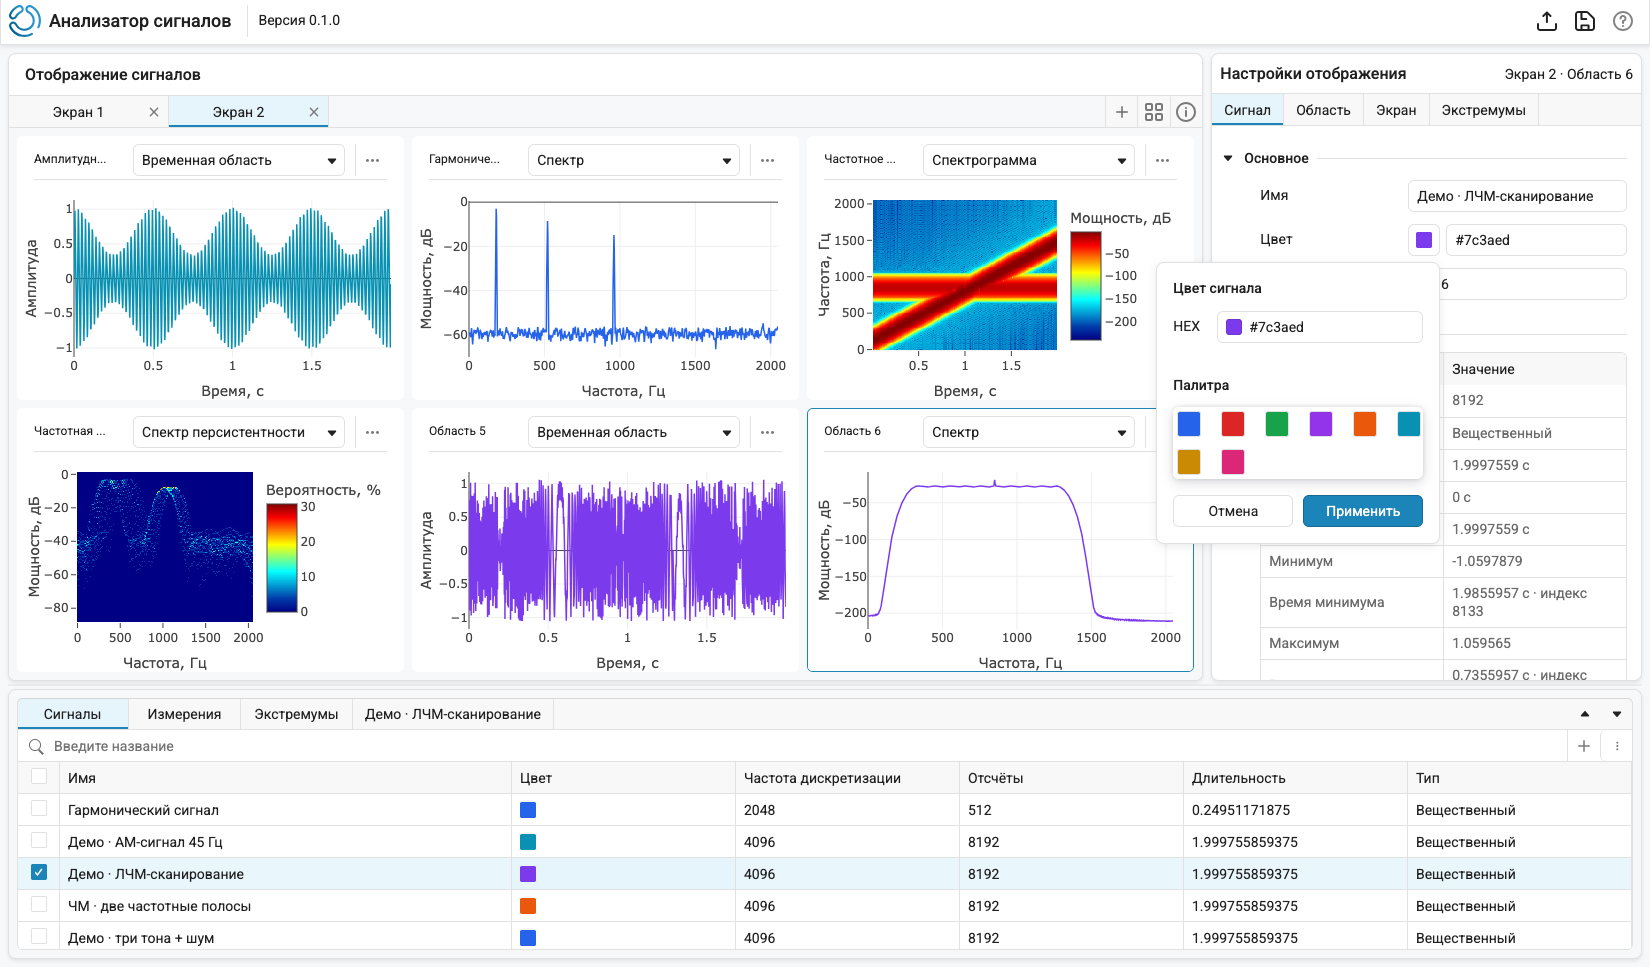Open the Спектр dropdown in Гармониче panel
The width and height of the screenshot is (1650, 967).
pyautogui.click(x=634, y=160)
